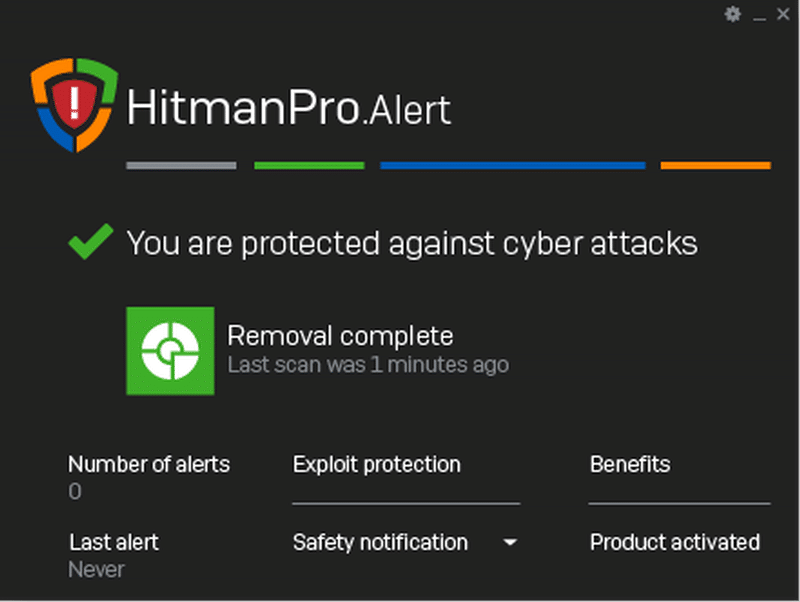Open settings via the gear icon
The width and height of the screenshot is (800, 602).
coord(733,14)
